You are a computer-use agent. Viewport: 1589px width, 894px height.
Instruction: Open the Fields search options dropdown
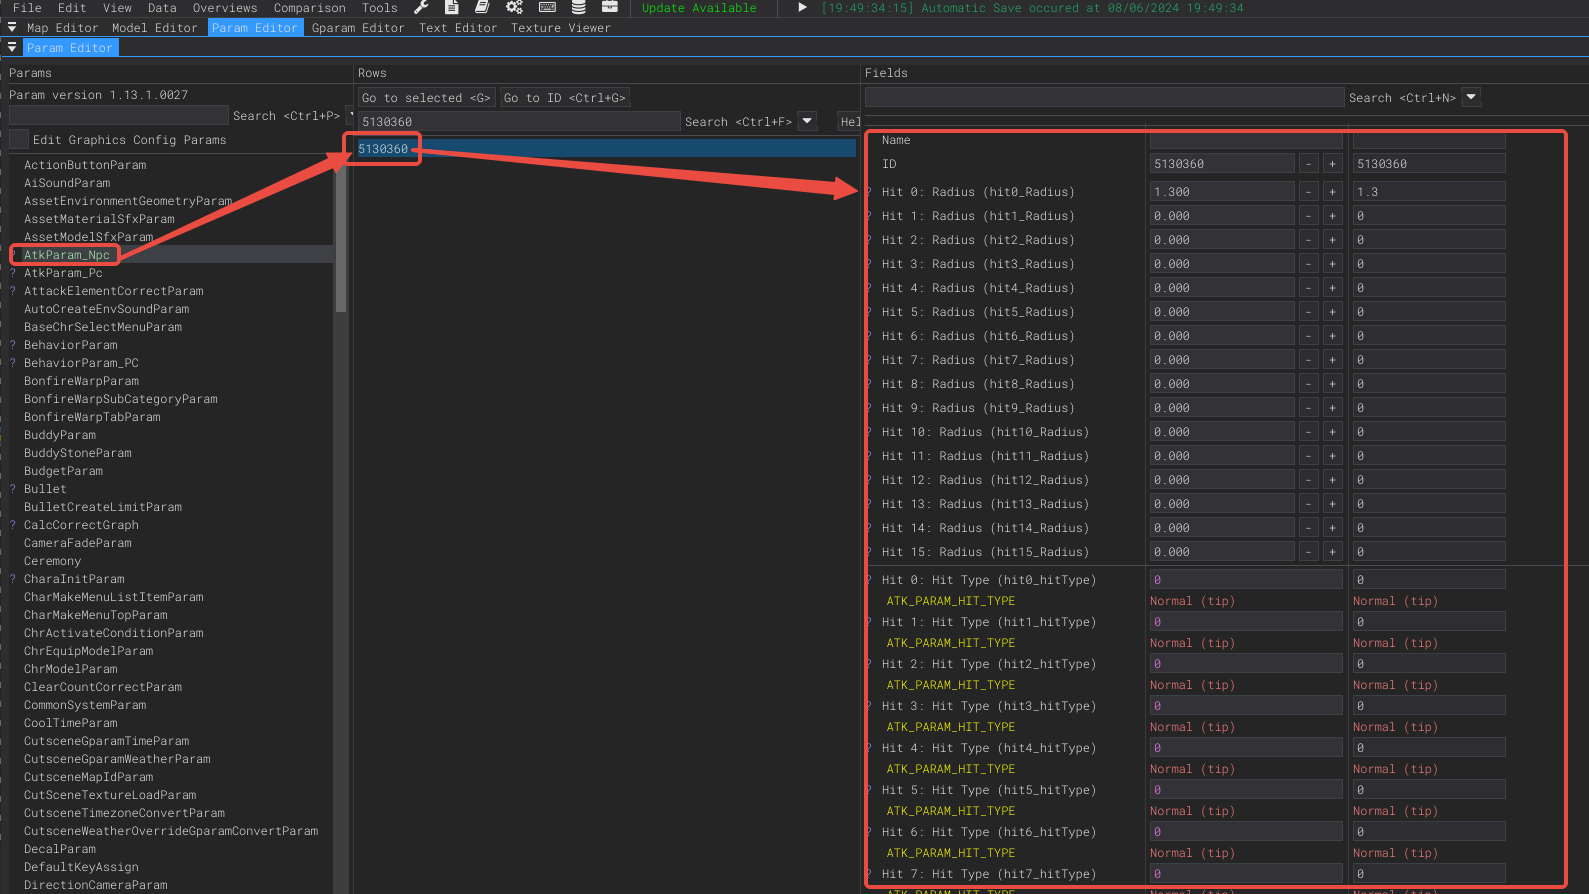tap(1471, 97)
